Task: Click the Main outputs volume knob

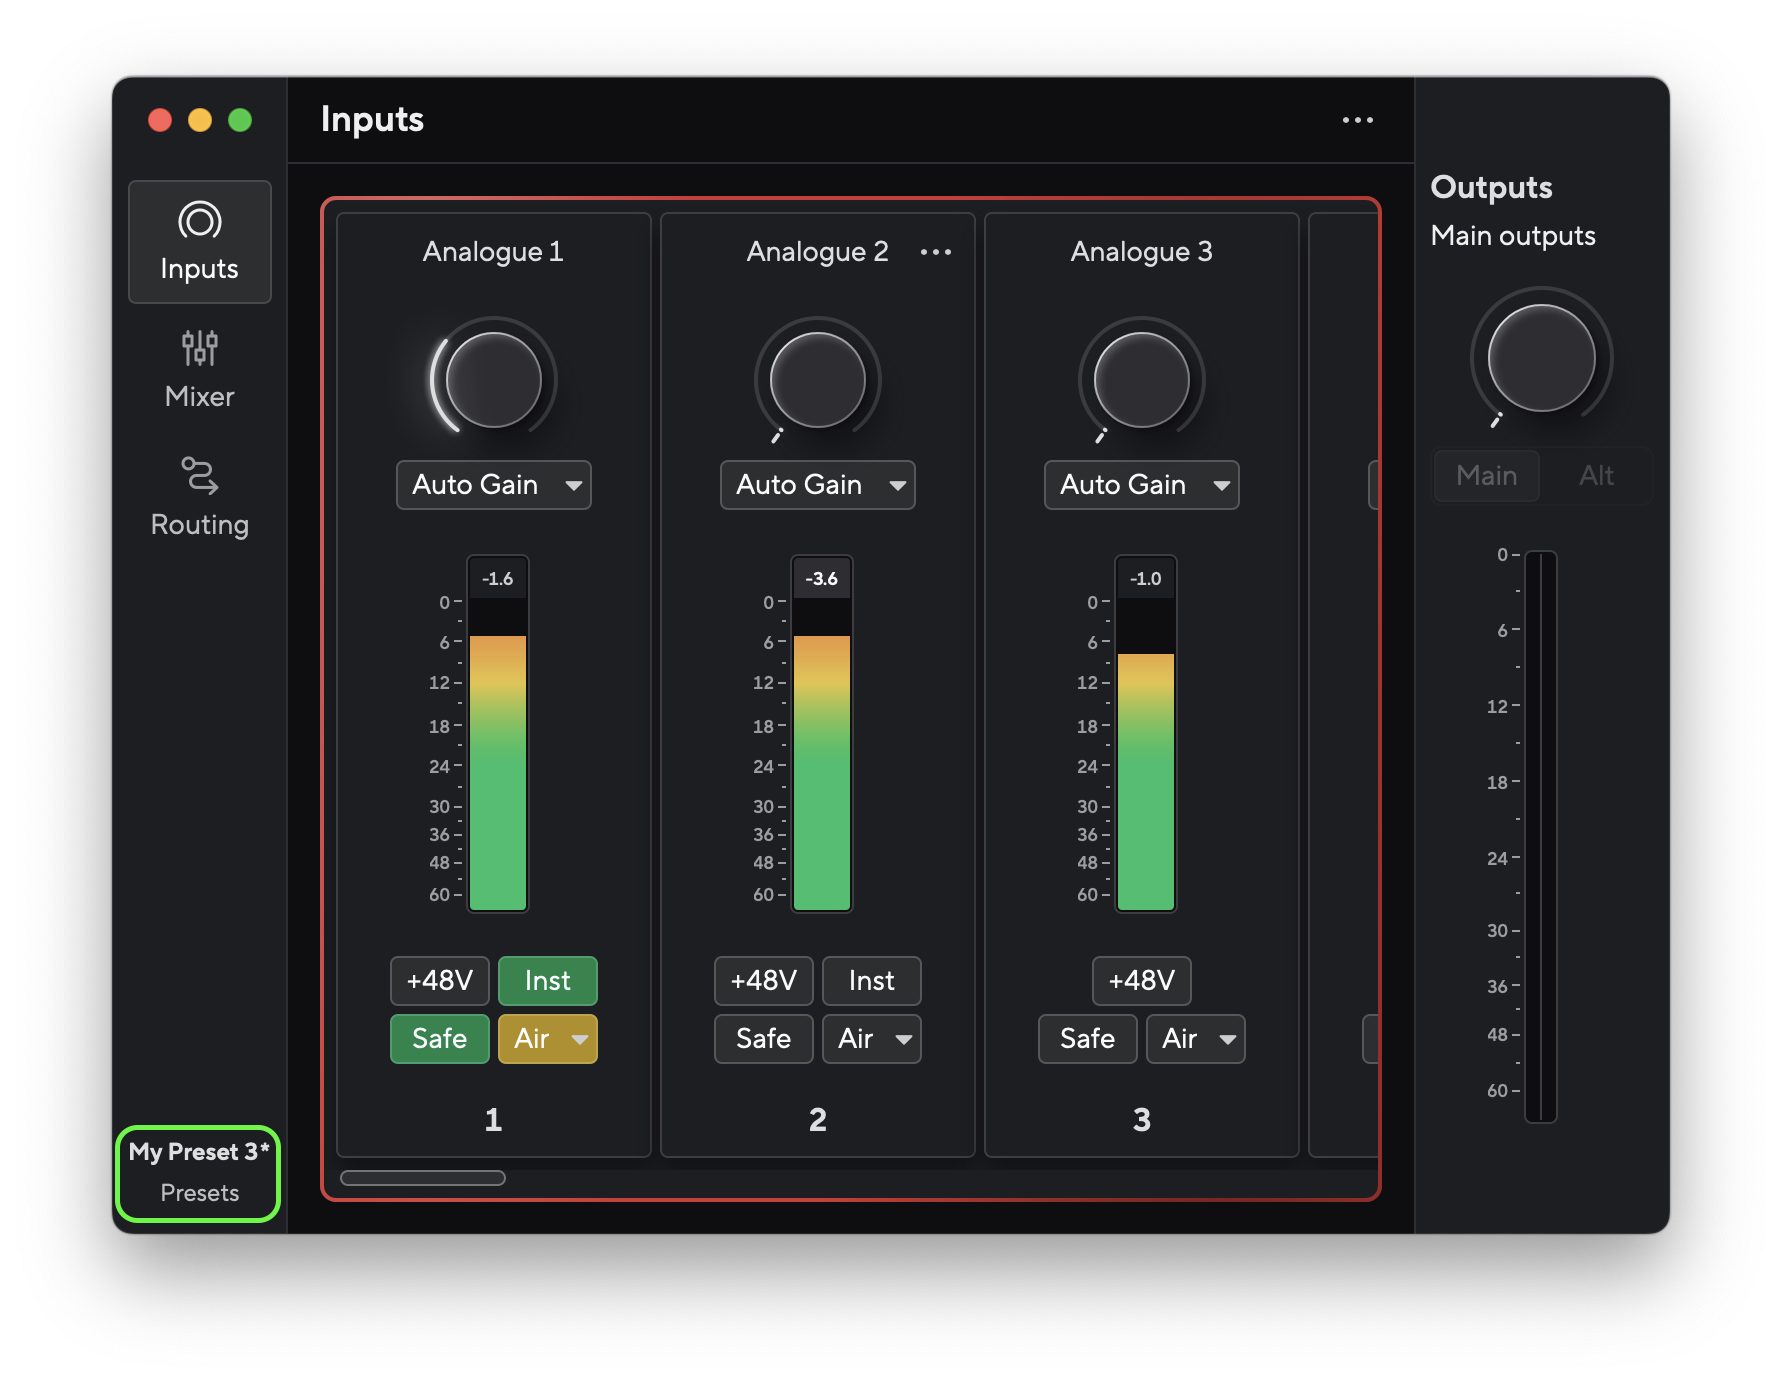Action: pyautogui.click(x=1540, y=358)
